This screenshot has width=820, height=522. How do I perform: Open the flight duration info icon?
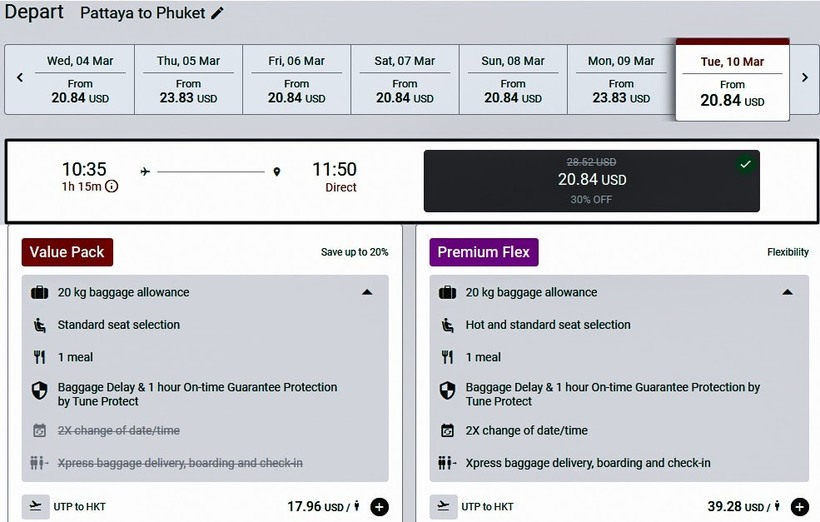click(x=111, y=186)
